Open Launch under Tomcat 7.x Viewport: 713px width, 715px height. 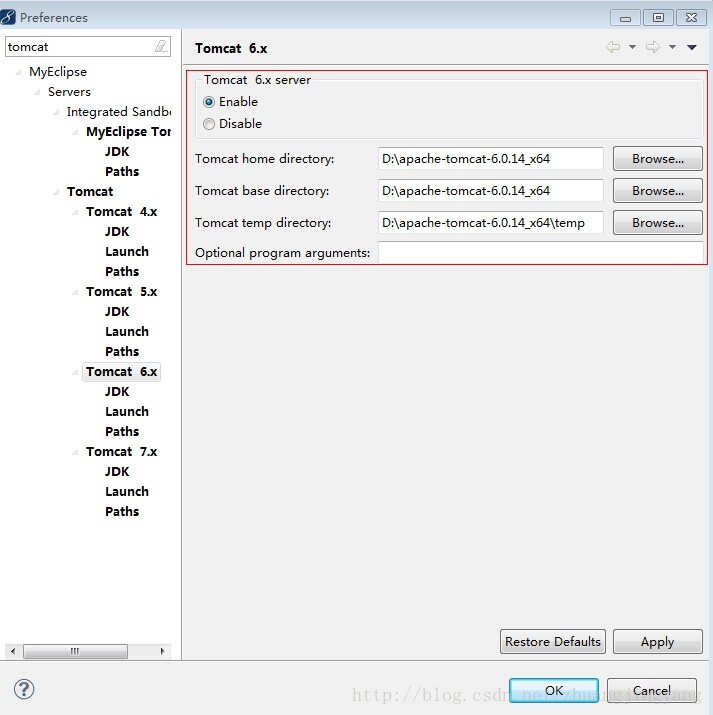(x=127, y=492)
